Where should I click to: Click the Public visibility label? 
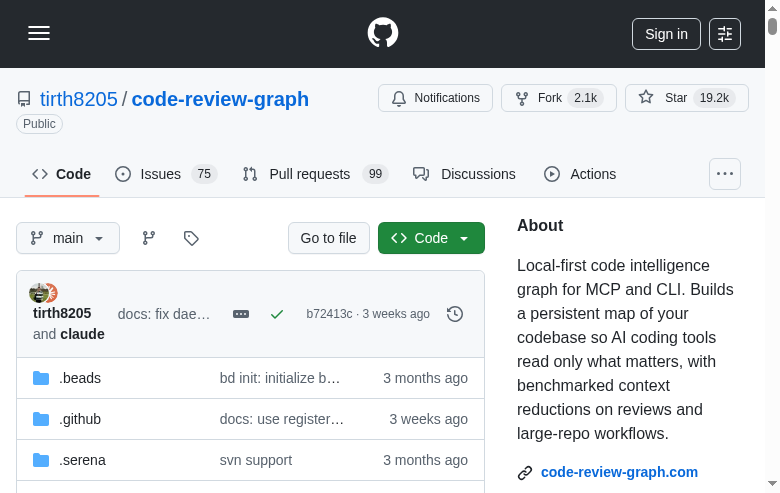click(x=39, y=124)
